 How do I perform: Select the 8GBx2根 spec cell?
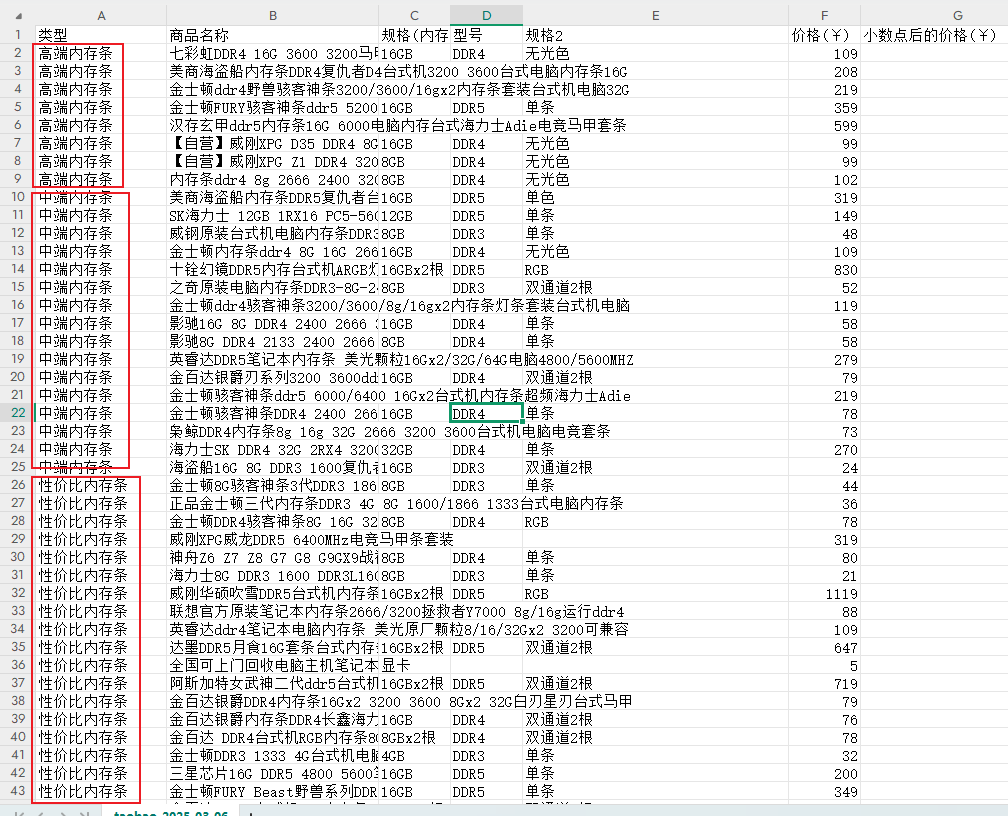point(415,738)
